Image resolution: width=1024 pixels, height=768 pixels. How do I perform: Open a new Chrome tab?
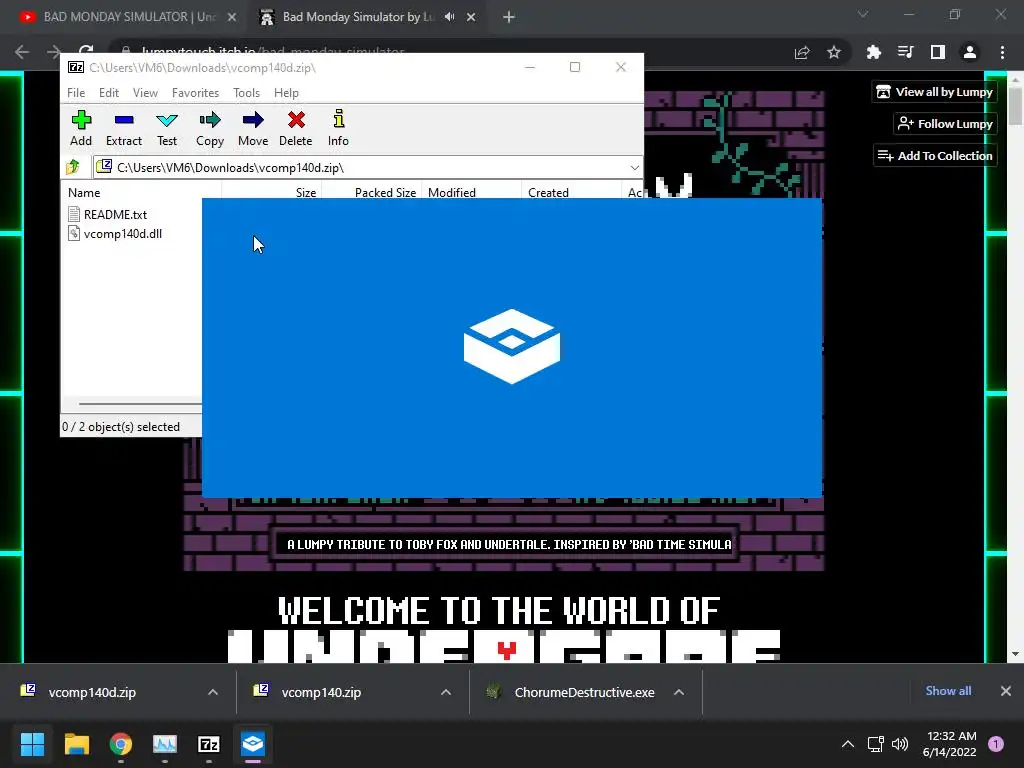(x=509, y=18)
